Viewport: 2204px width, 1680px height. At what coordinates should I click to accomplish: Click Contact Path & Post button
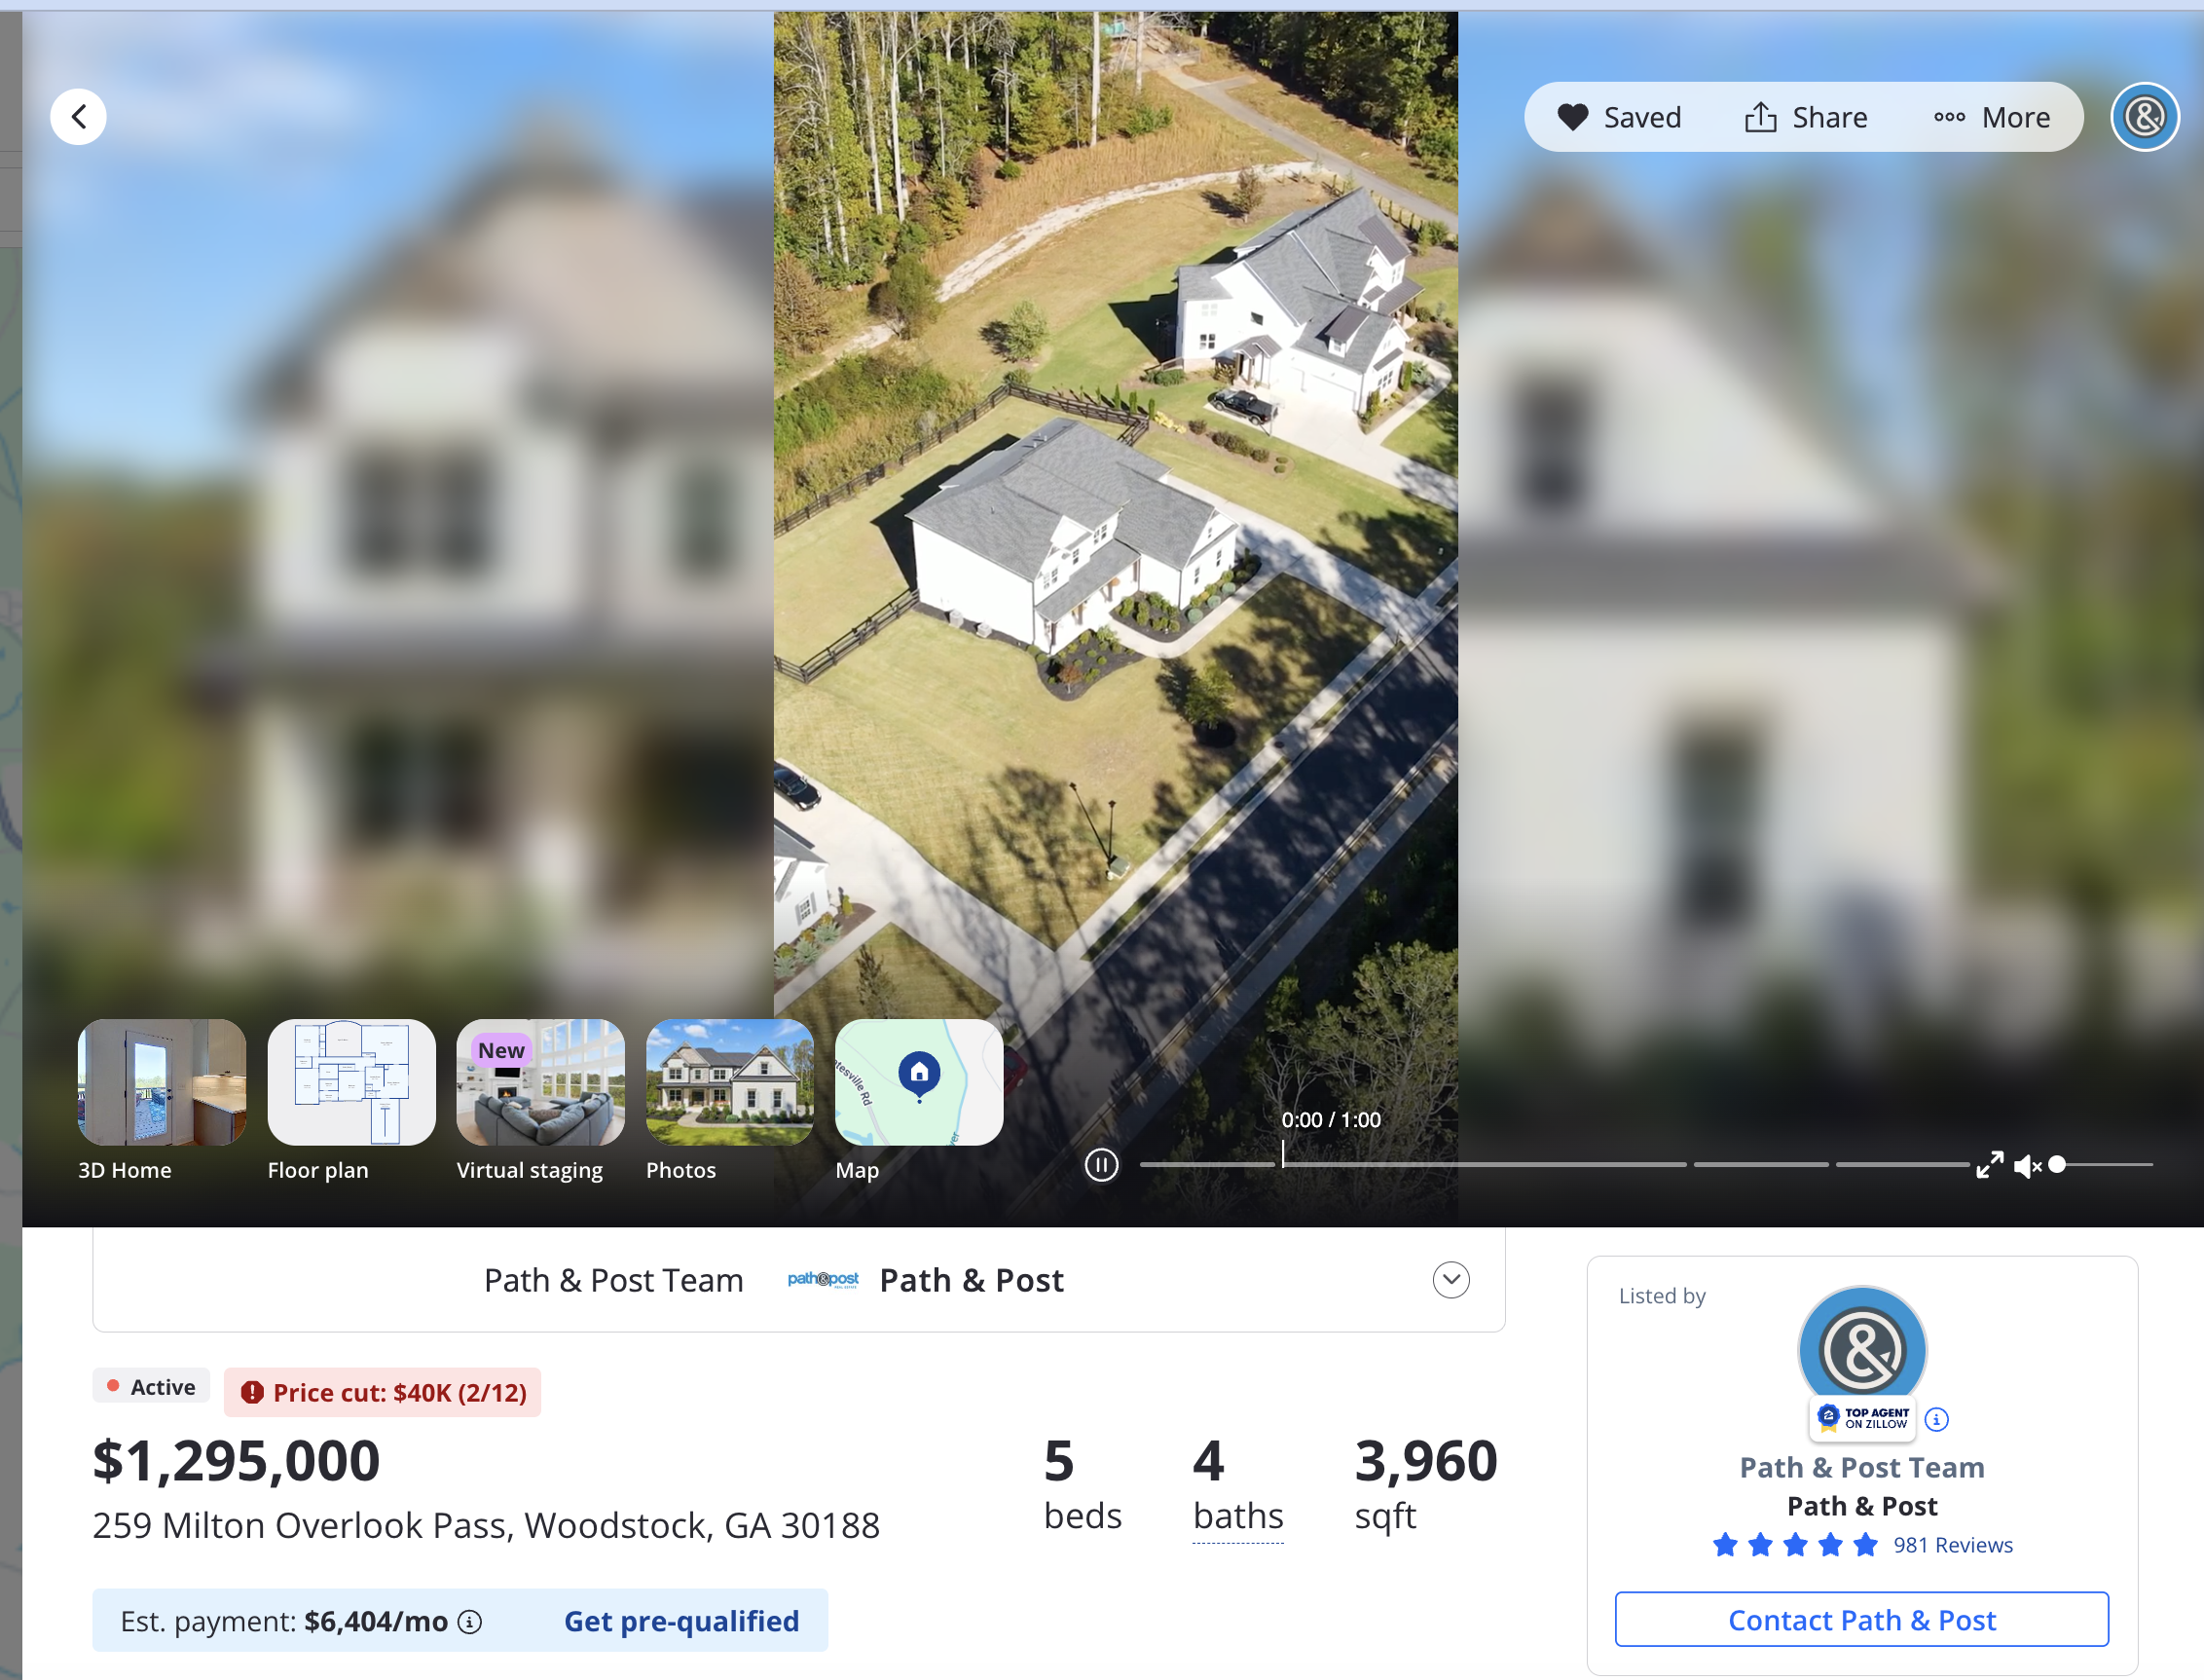1862,1619
